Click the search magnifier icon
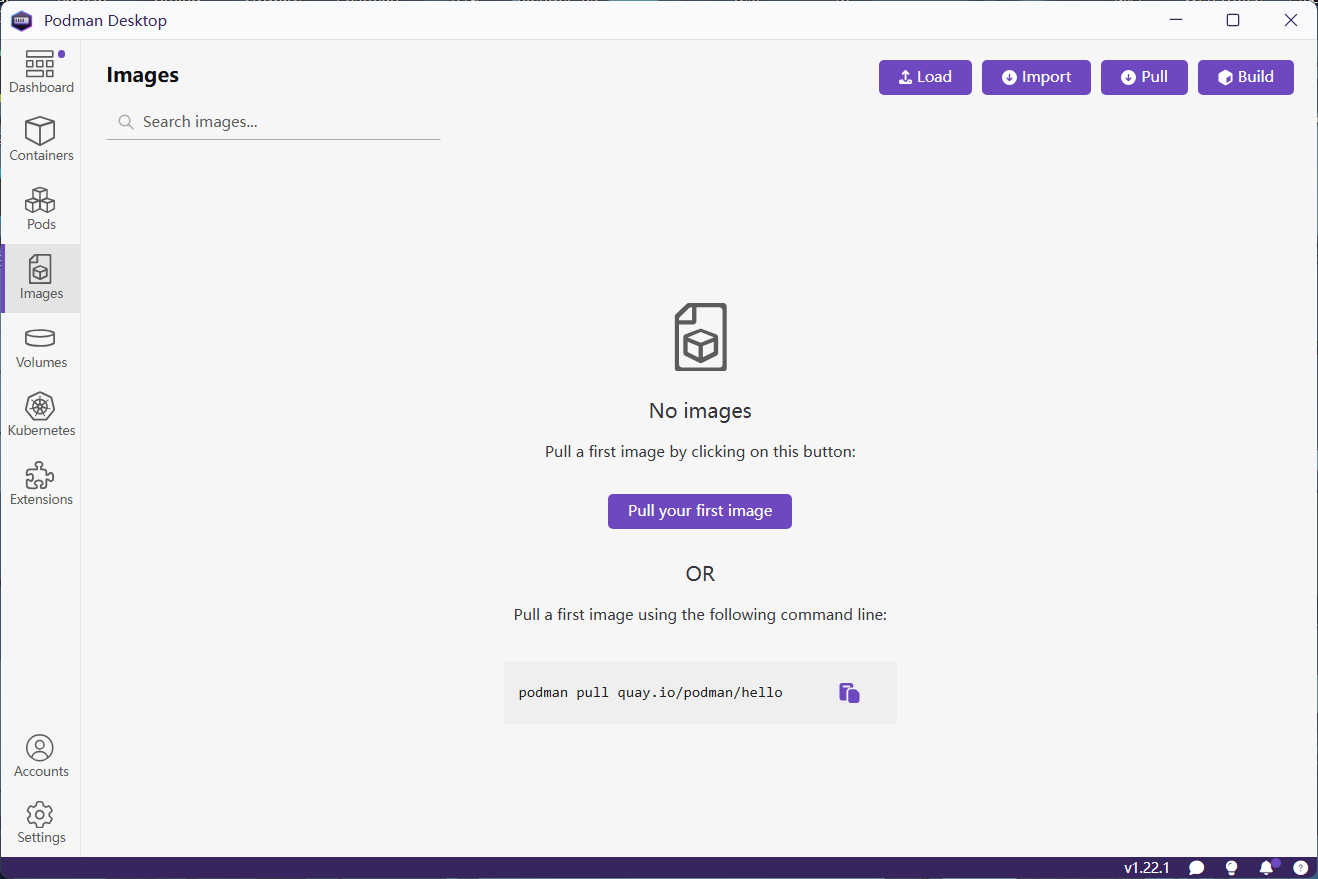This screenshot has height=879, width=1318. (126, 122)
